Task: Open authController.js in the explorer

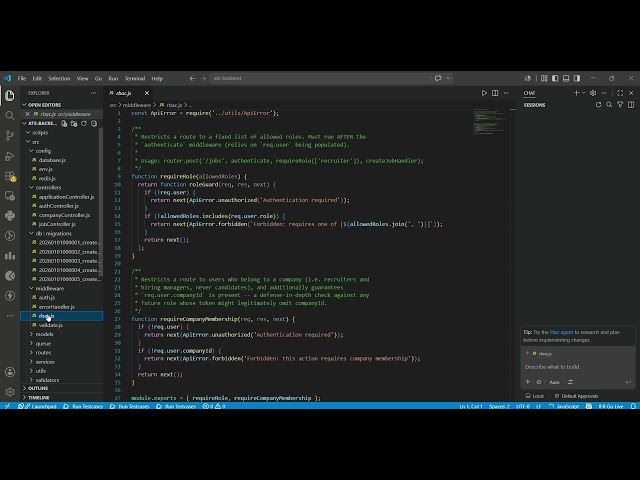Action: click(x=58, y=206)
